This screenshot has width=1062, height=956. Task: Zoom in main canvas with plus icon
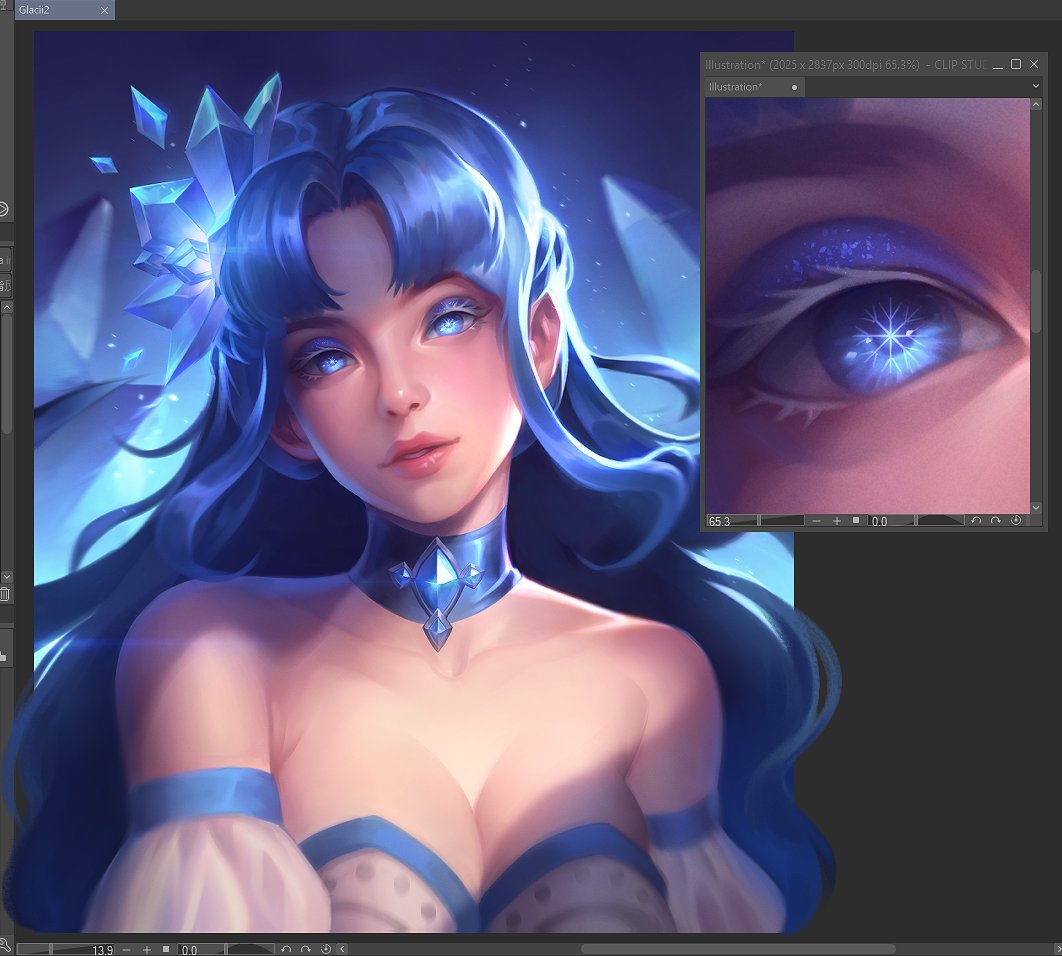[146, 950]
